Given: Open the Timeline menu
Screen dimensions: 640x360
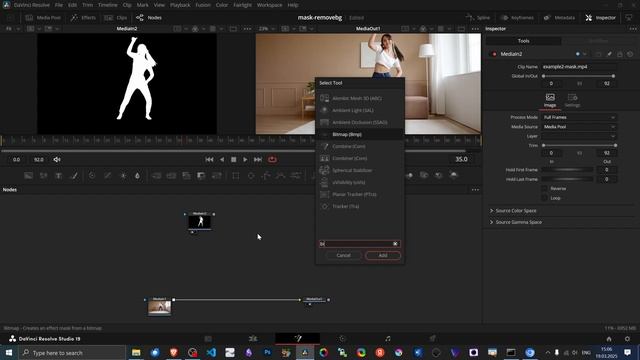Looking at the screenshot, I should click(107, 5).
